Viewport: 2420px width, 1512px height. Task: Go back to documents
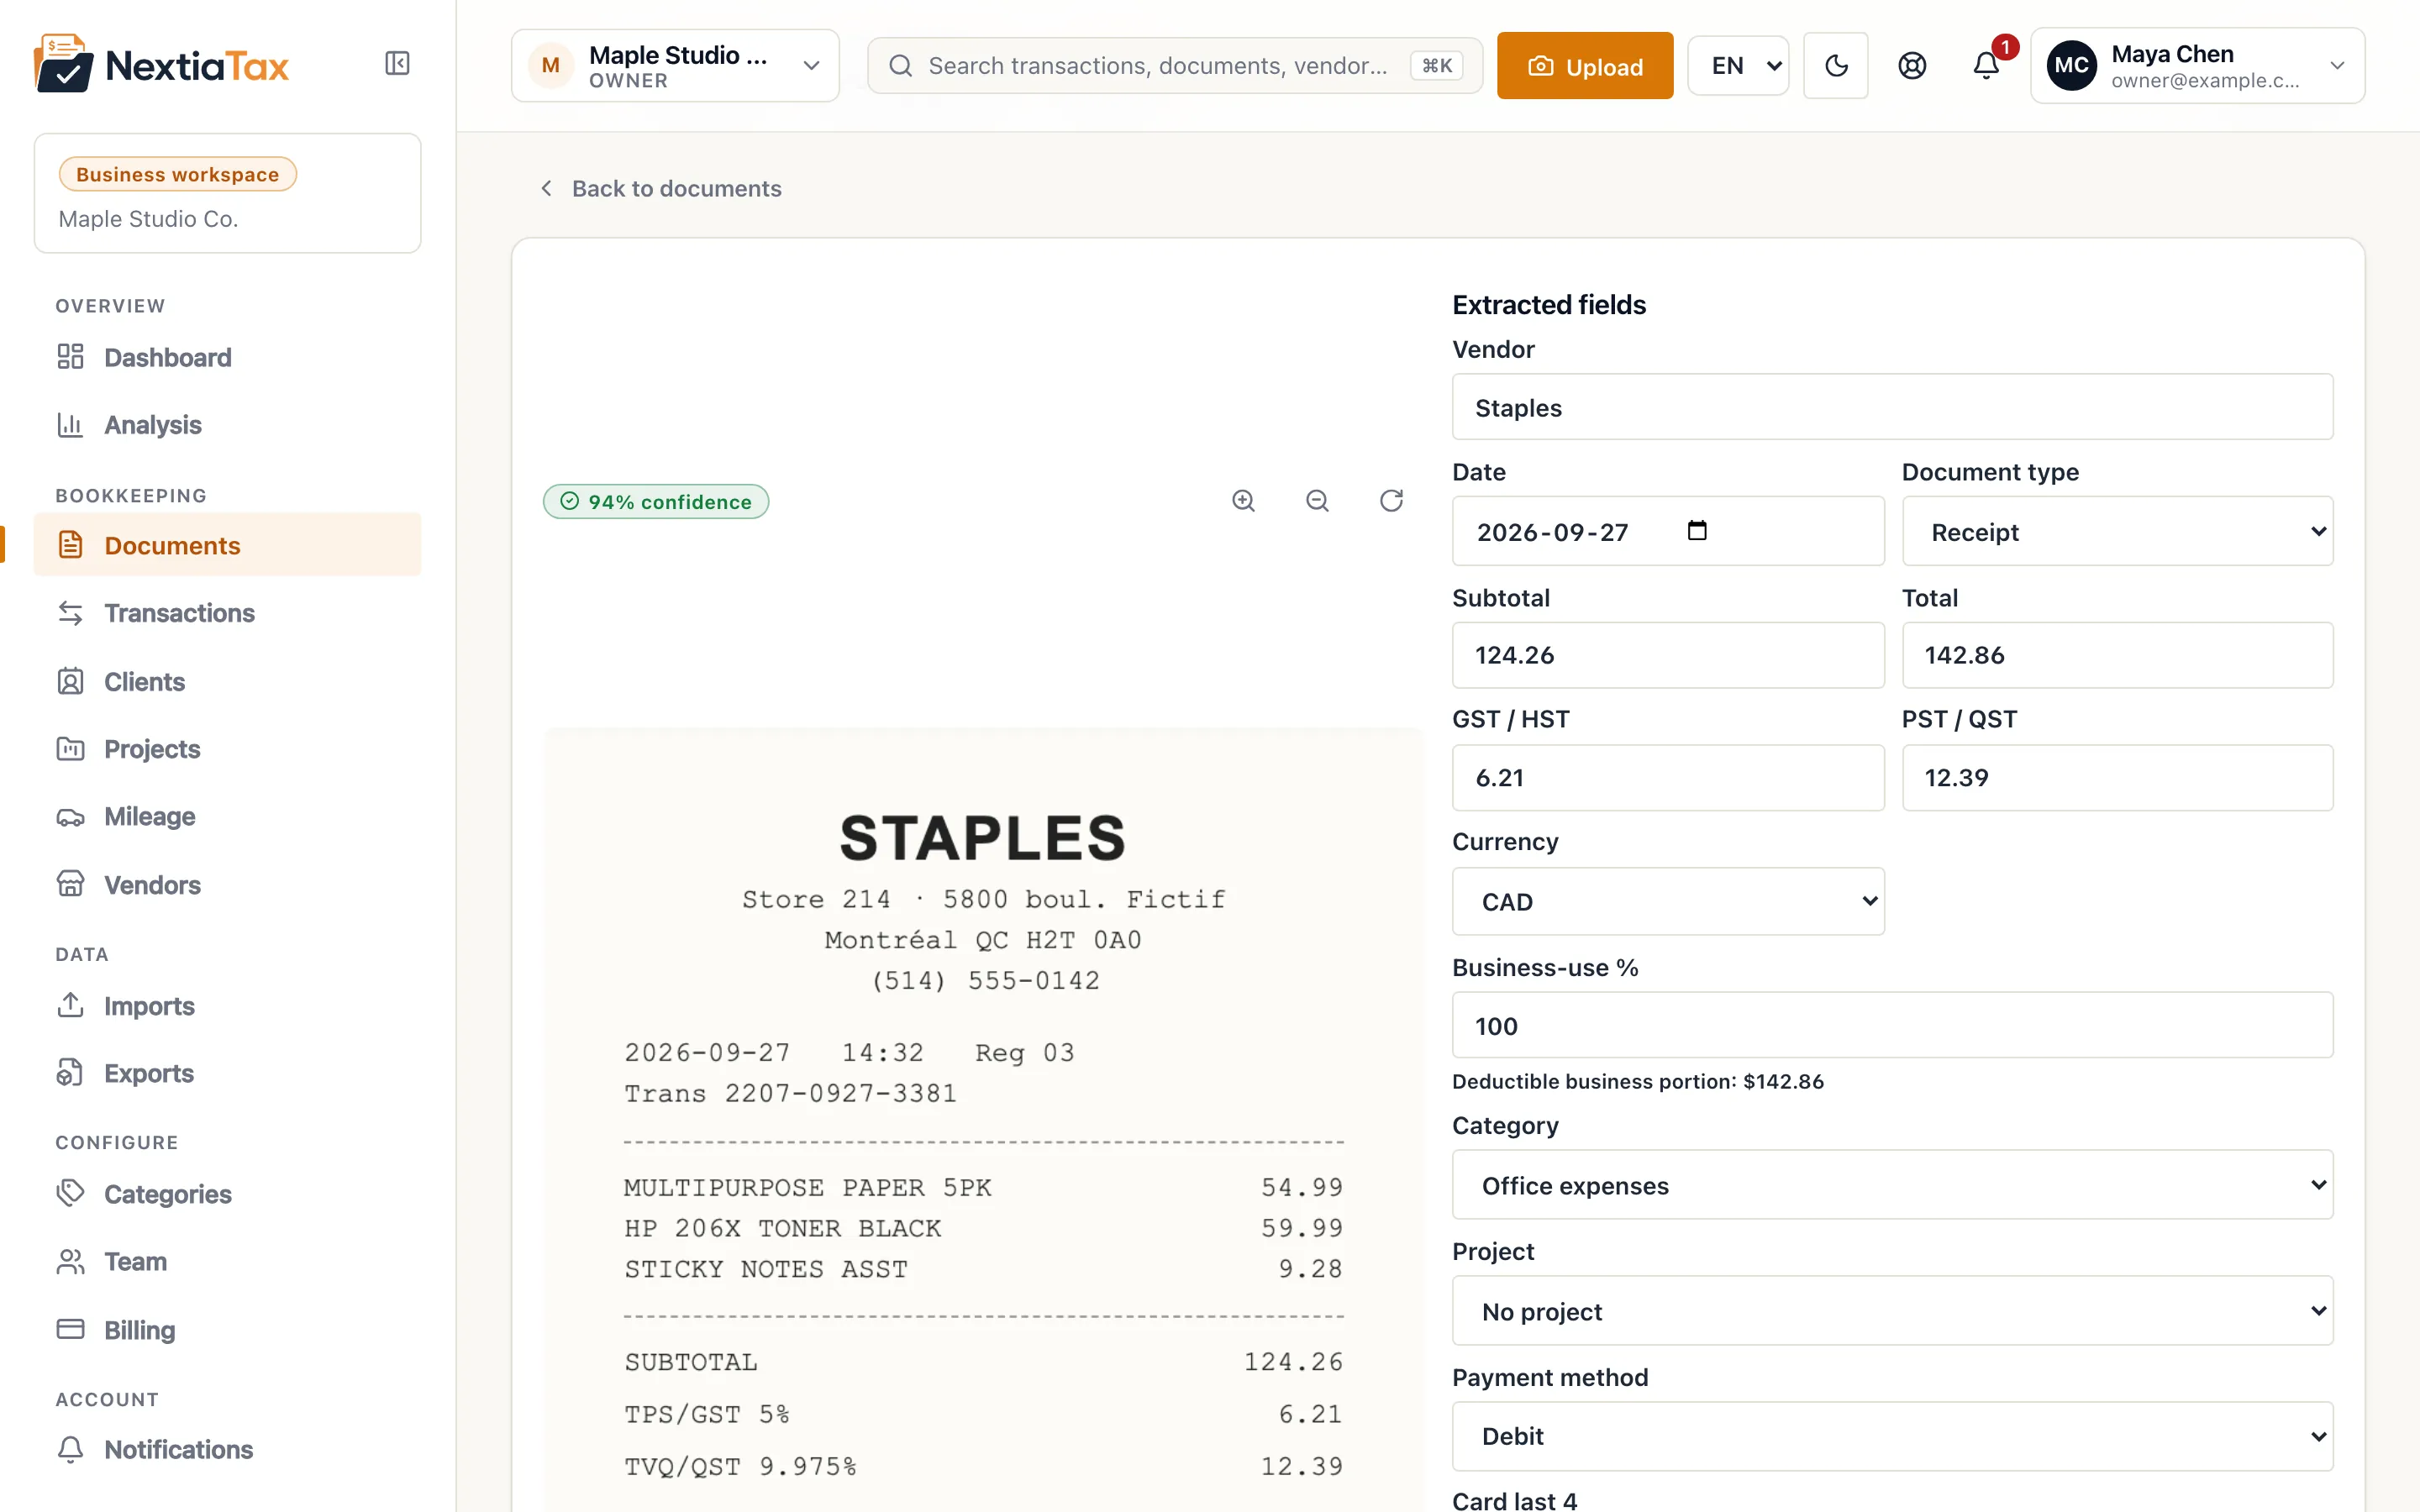point(661,188)
